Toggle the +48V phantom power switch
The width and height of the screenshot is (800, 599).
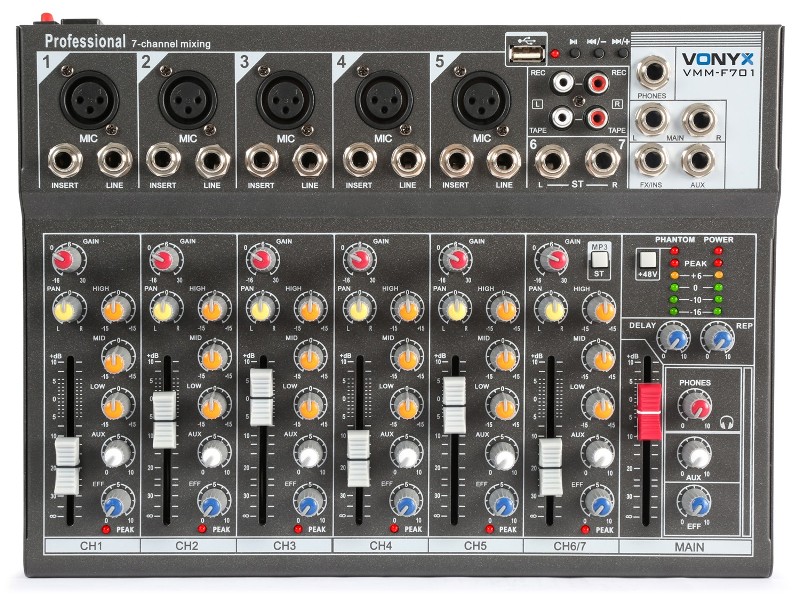646,260
